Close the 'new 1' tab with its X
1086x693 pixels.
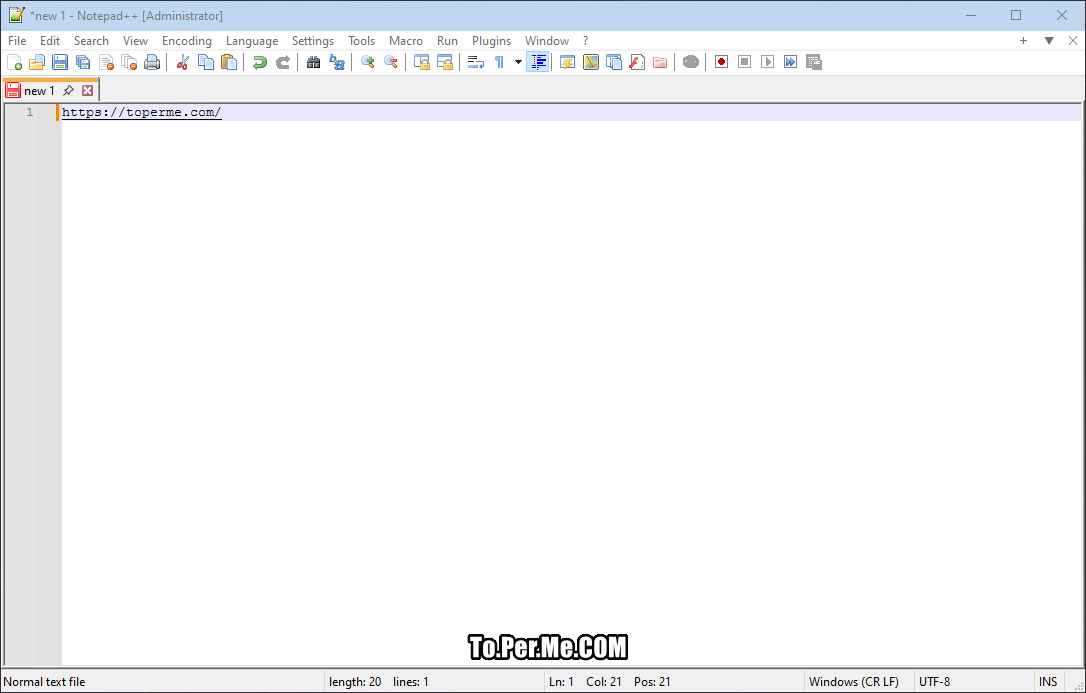88,91
